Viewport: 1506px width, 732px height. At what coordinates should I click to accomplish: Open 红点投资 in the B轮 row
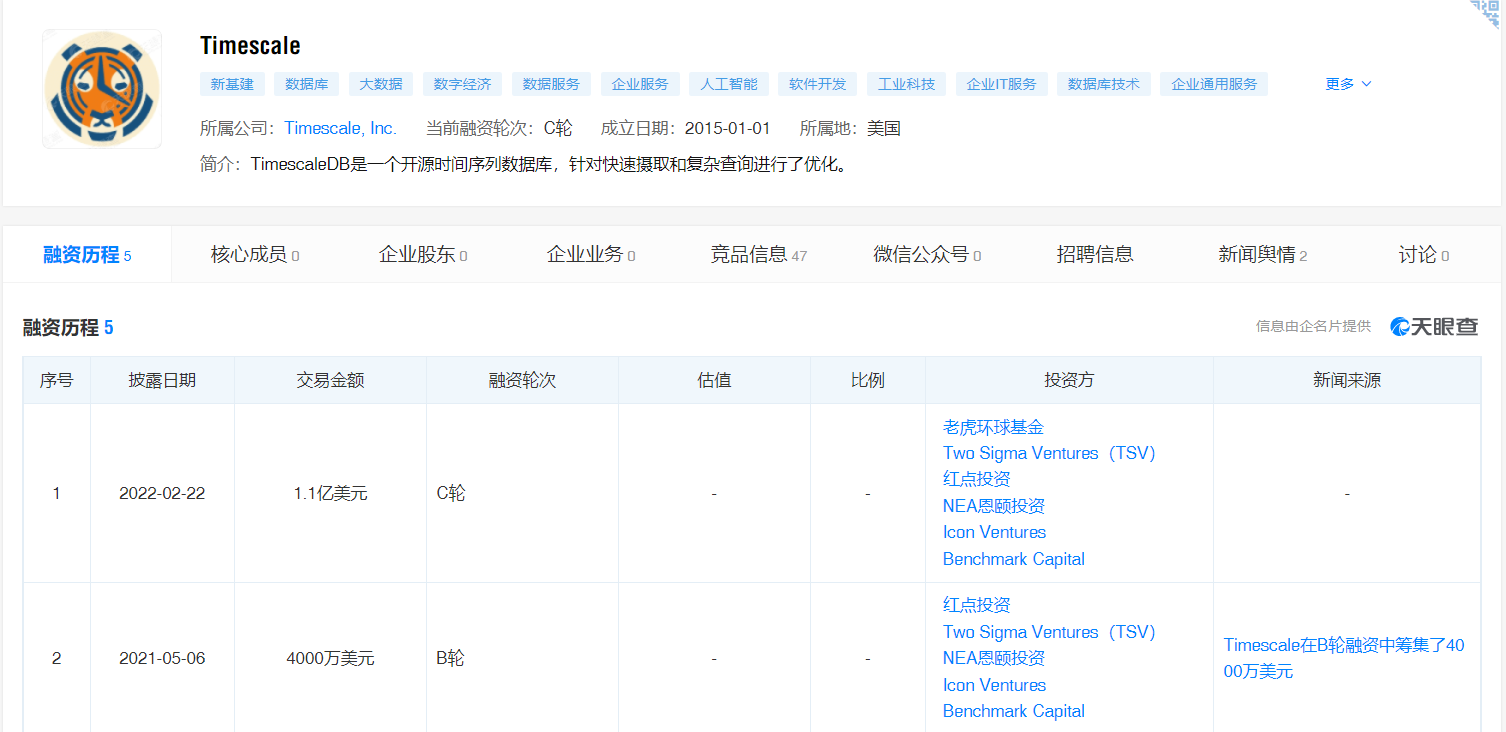(977, 605)
